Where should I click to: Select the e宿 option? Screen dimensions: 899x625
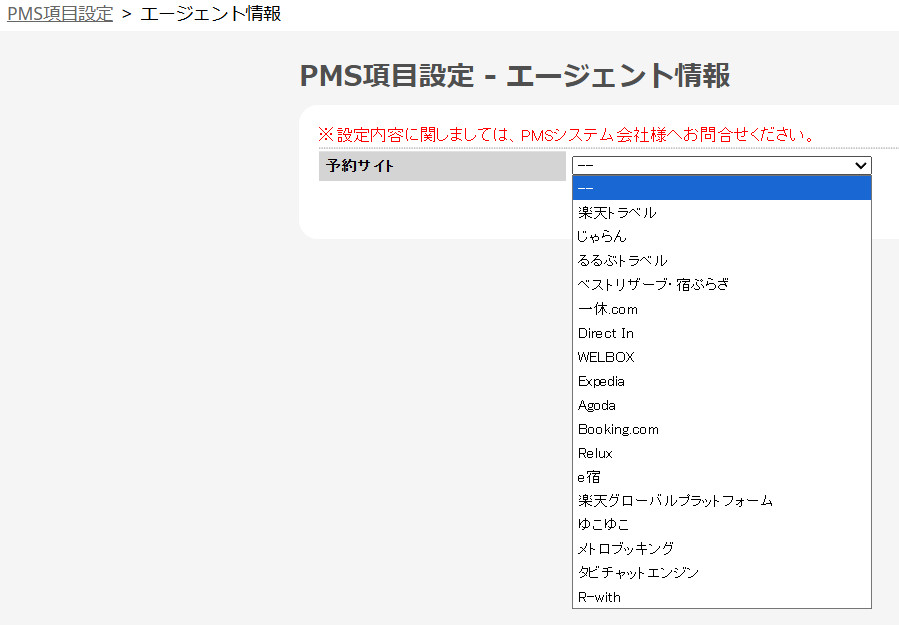tap(722, 477)
